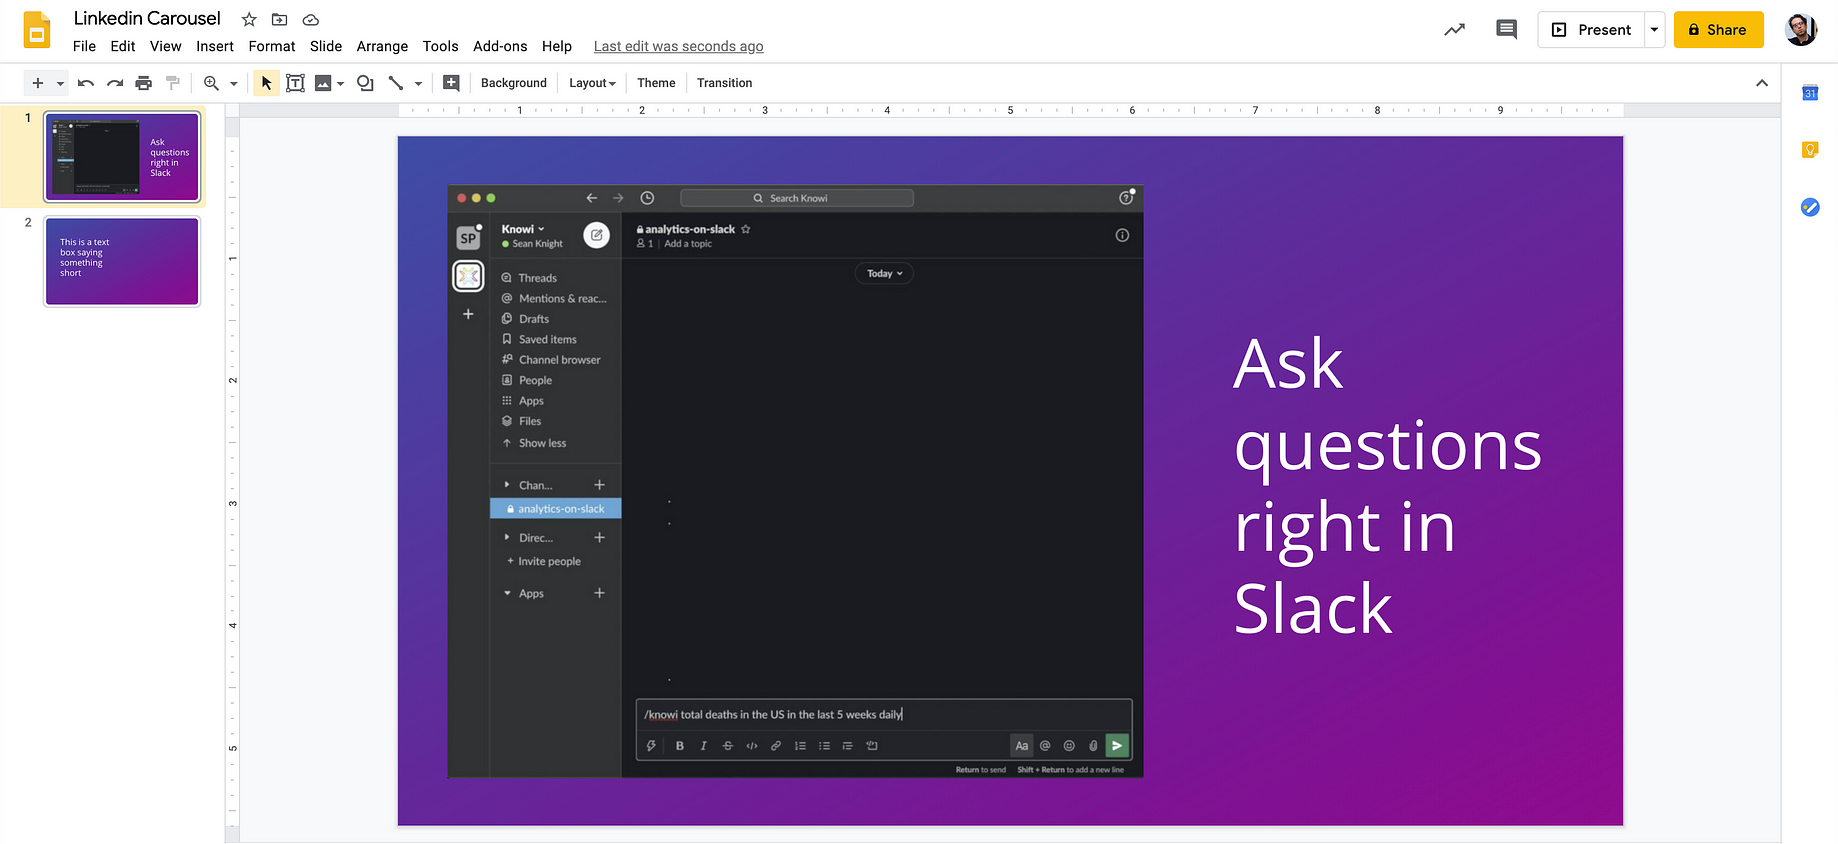Open the zoom level dropdown arrow
The height and width of the screenshot is (844, 1838).
pos(233,83)
